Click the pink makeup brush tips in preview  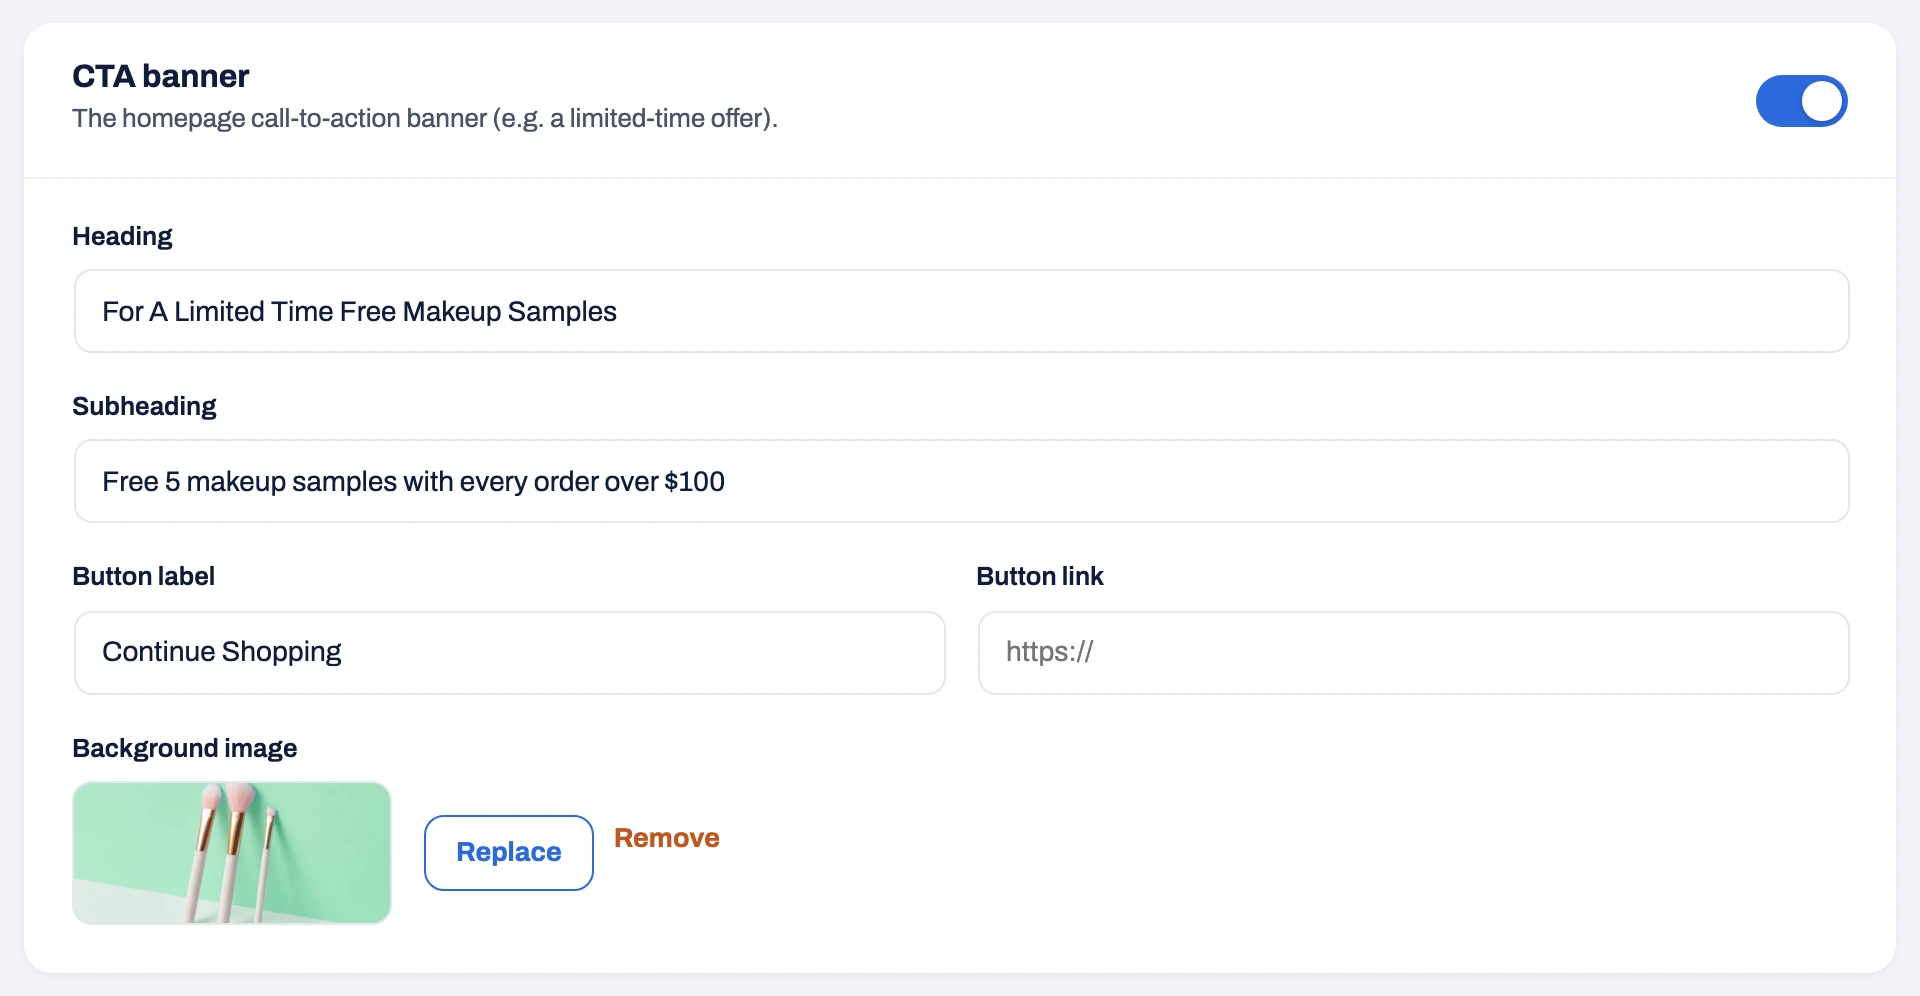pyautogui.click(x=232, y=800)
